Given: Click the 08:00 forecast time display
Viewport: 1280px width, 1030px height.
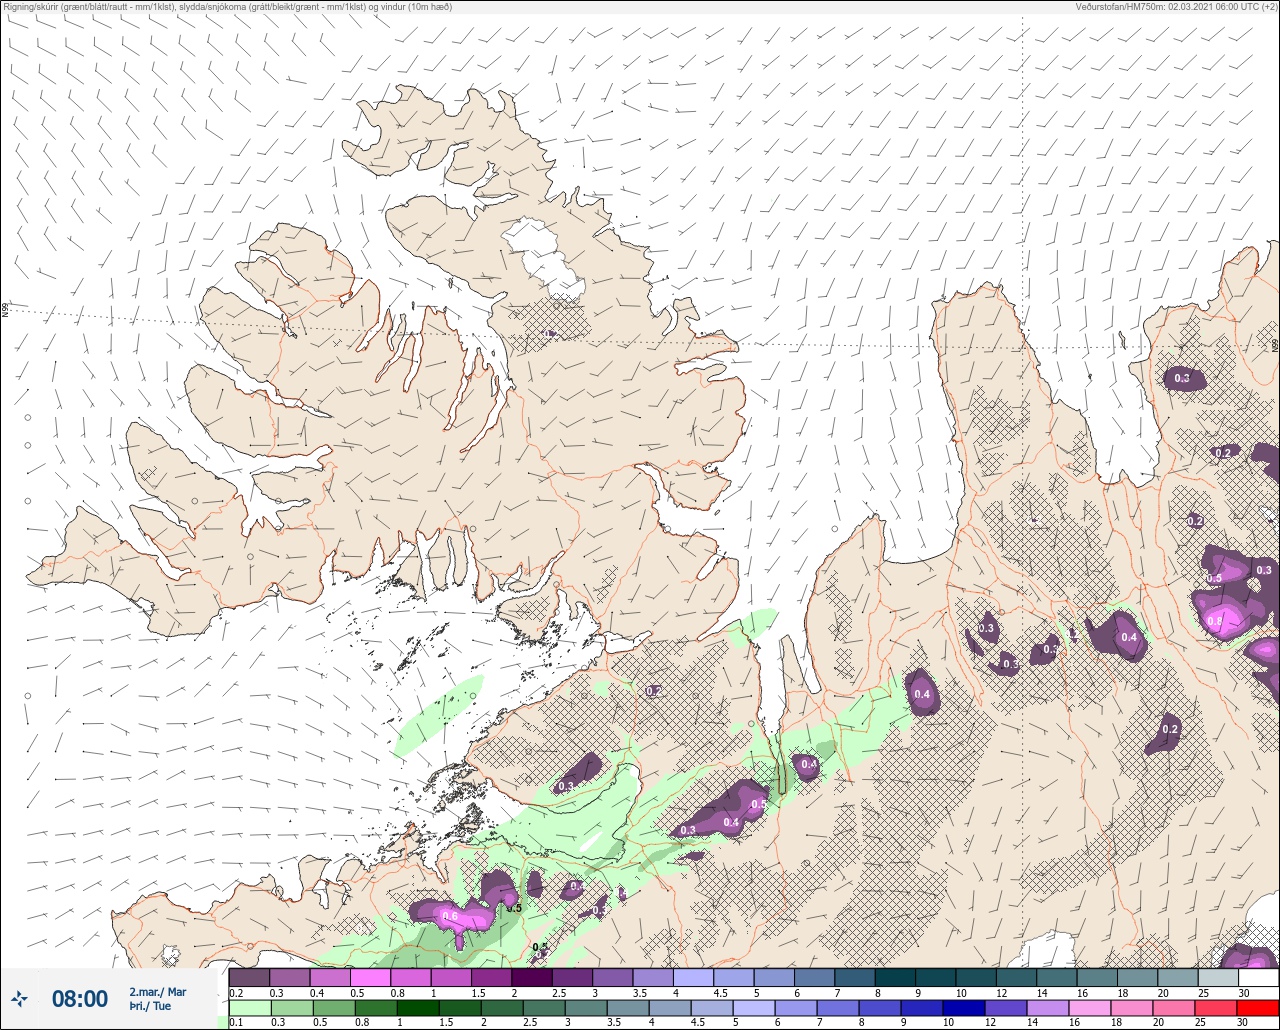Looking at the screenshot, I should pos(80,999).
